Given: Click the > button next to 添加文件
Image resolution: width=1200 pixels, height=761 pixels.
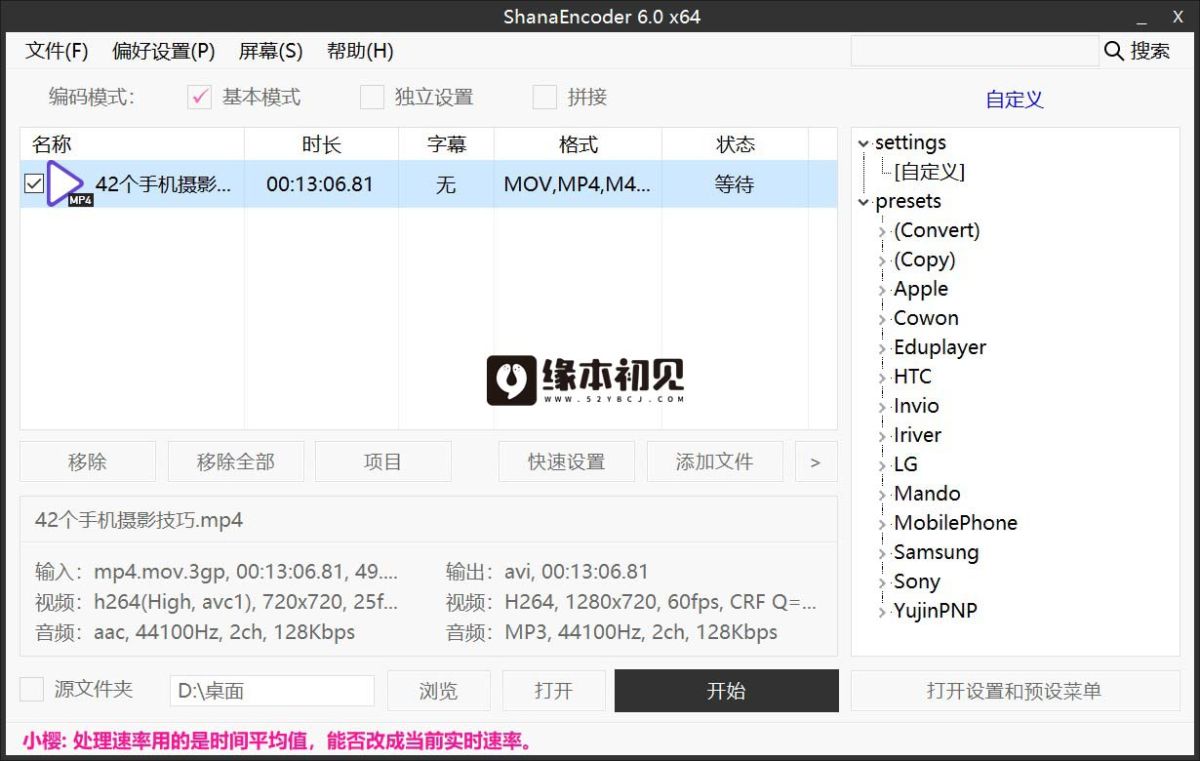Looking at the screenshot, I should click(816, 462).
